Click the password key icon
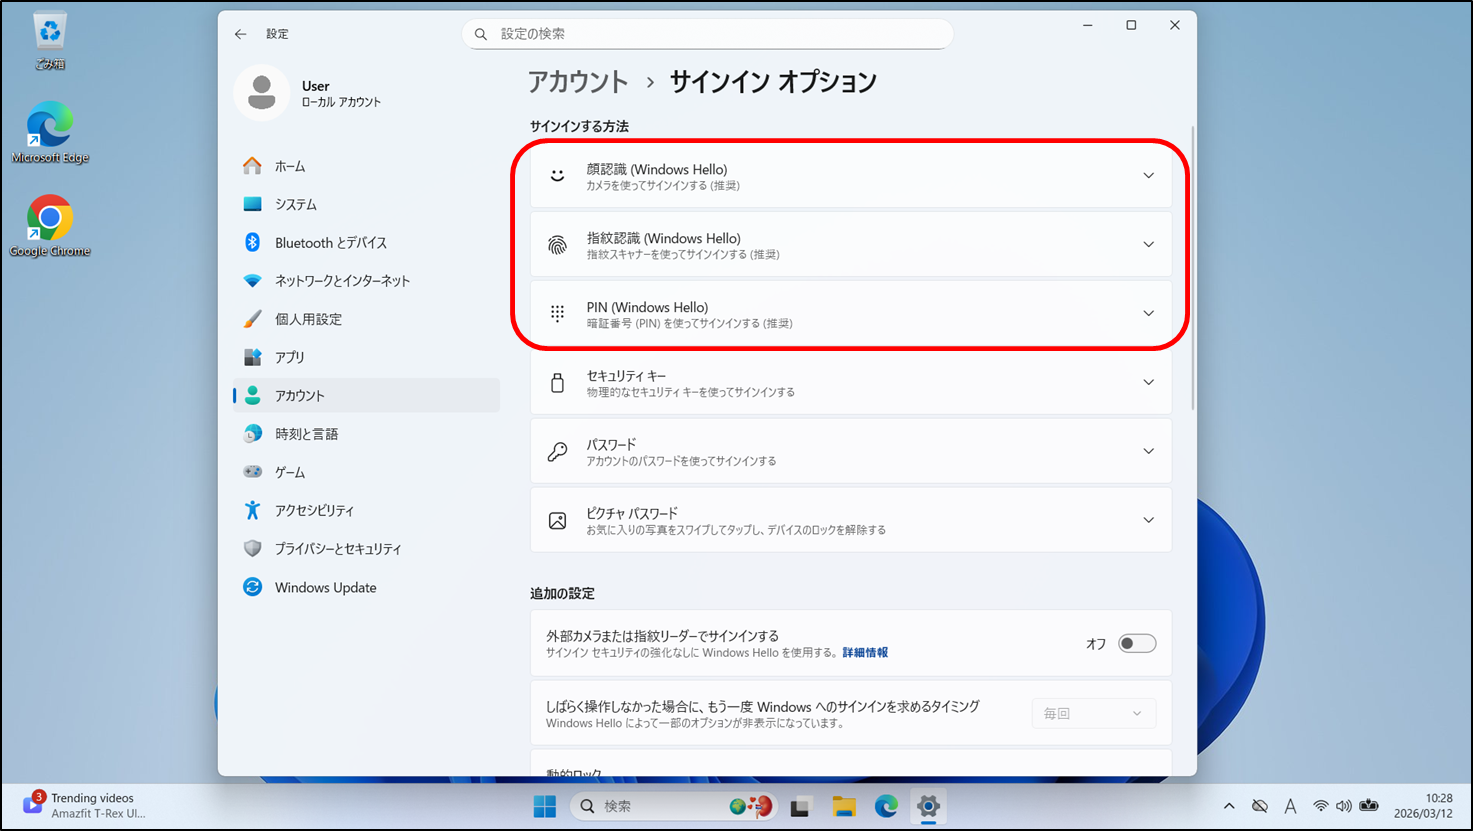1473x831 pixels. [x=558, y=451]
